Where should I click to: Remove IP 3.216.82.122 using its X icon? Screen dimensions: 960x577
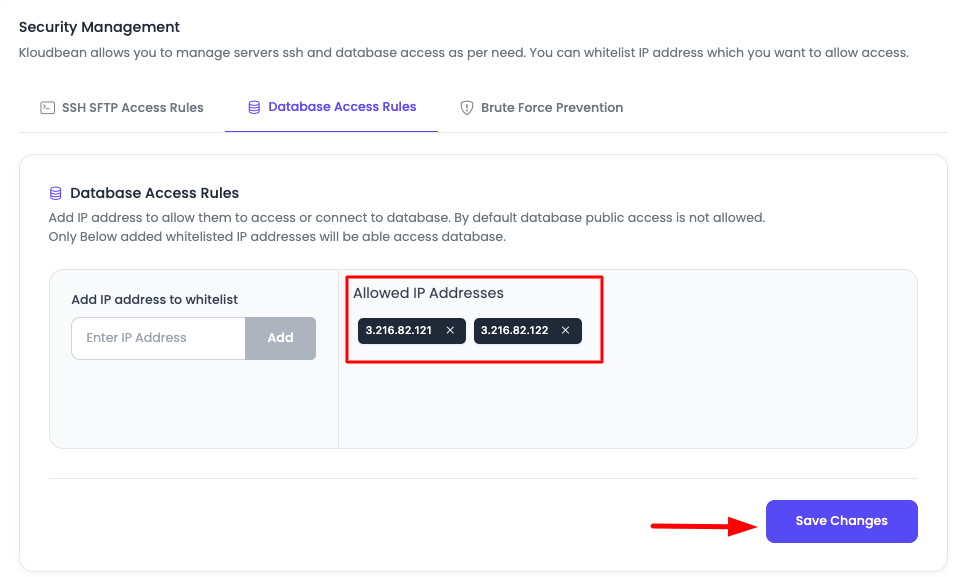565,330
